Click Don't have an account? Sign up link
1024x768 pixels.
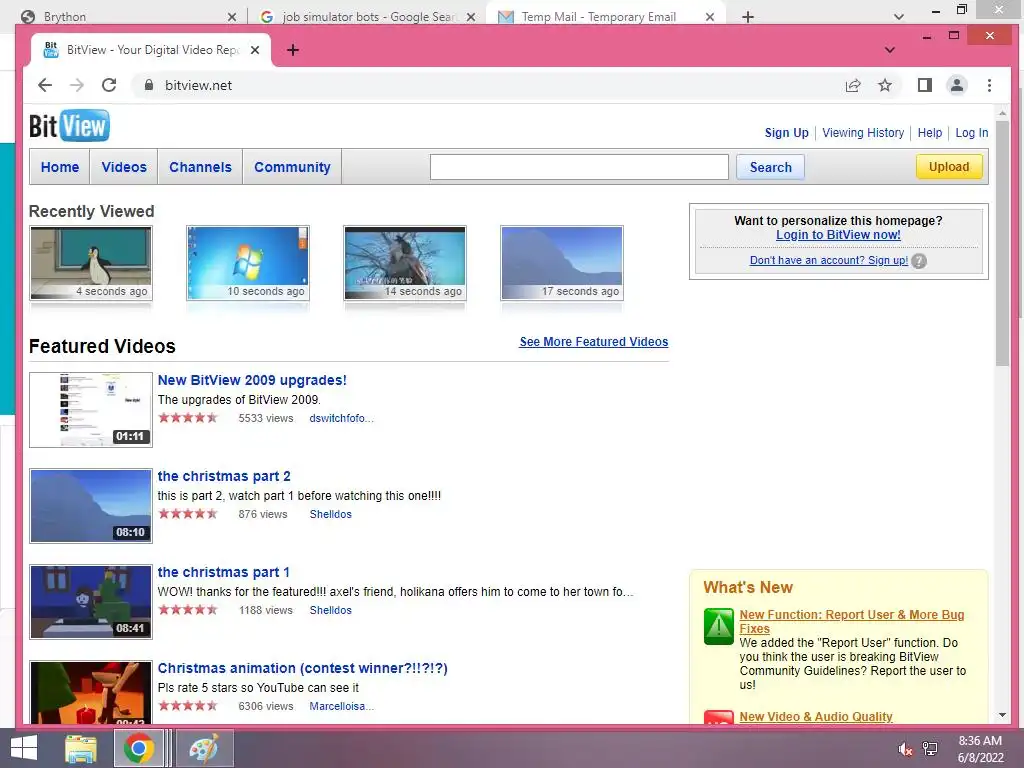coord(829,260)
